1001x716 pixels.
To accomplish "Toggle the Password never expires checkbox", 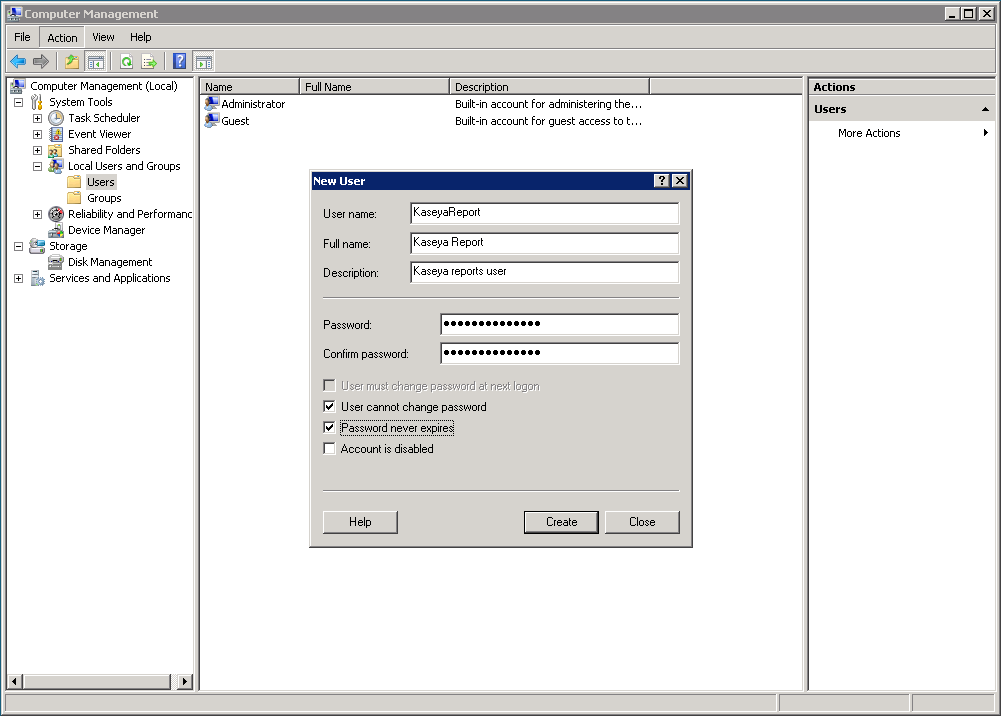I will coord(329,428).
